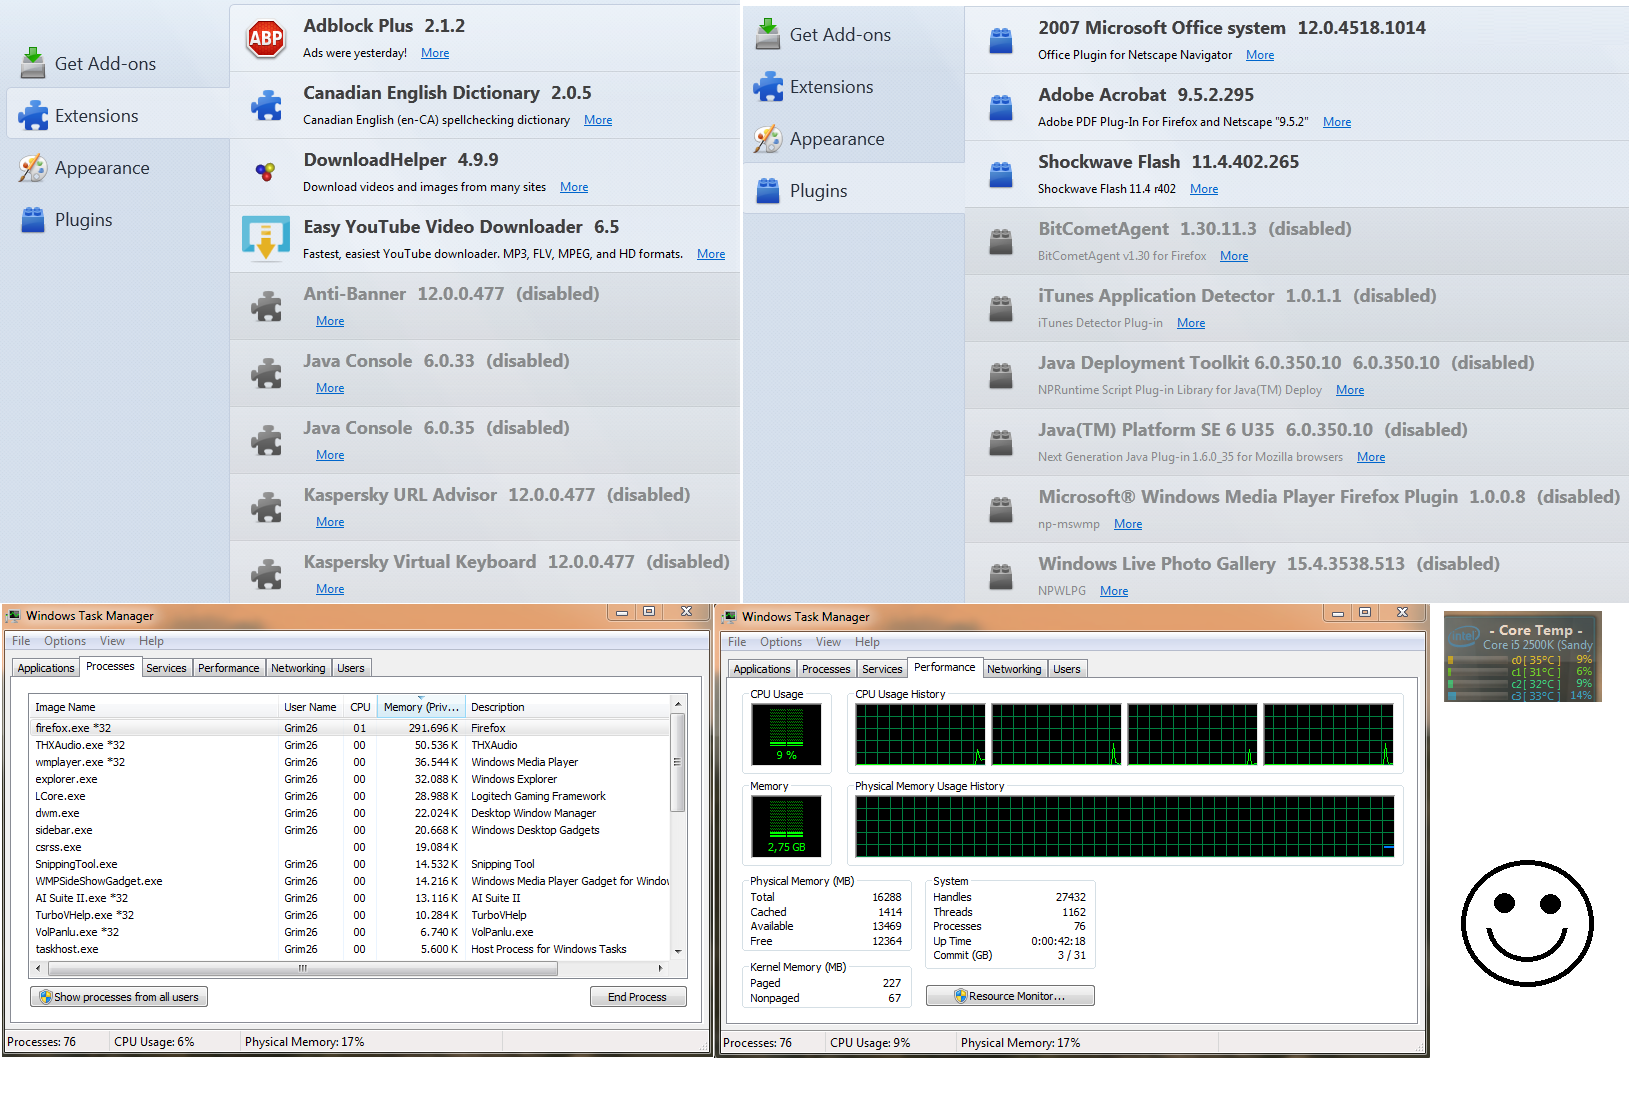Click the Get Add-ons icon in left pane
1629x1096 pixels.
point(33,63)
